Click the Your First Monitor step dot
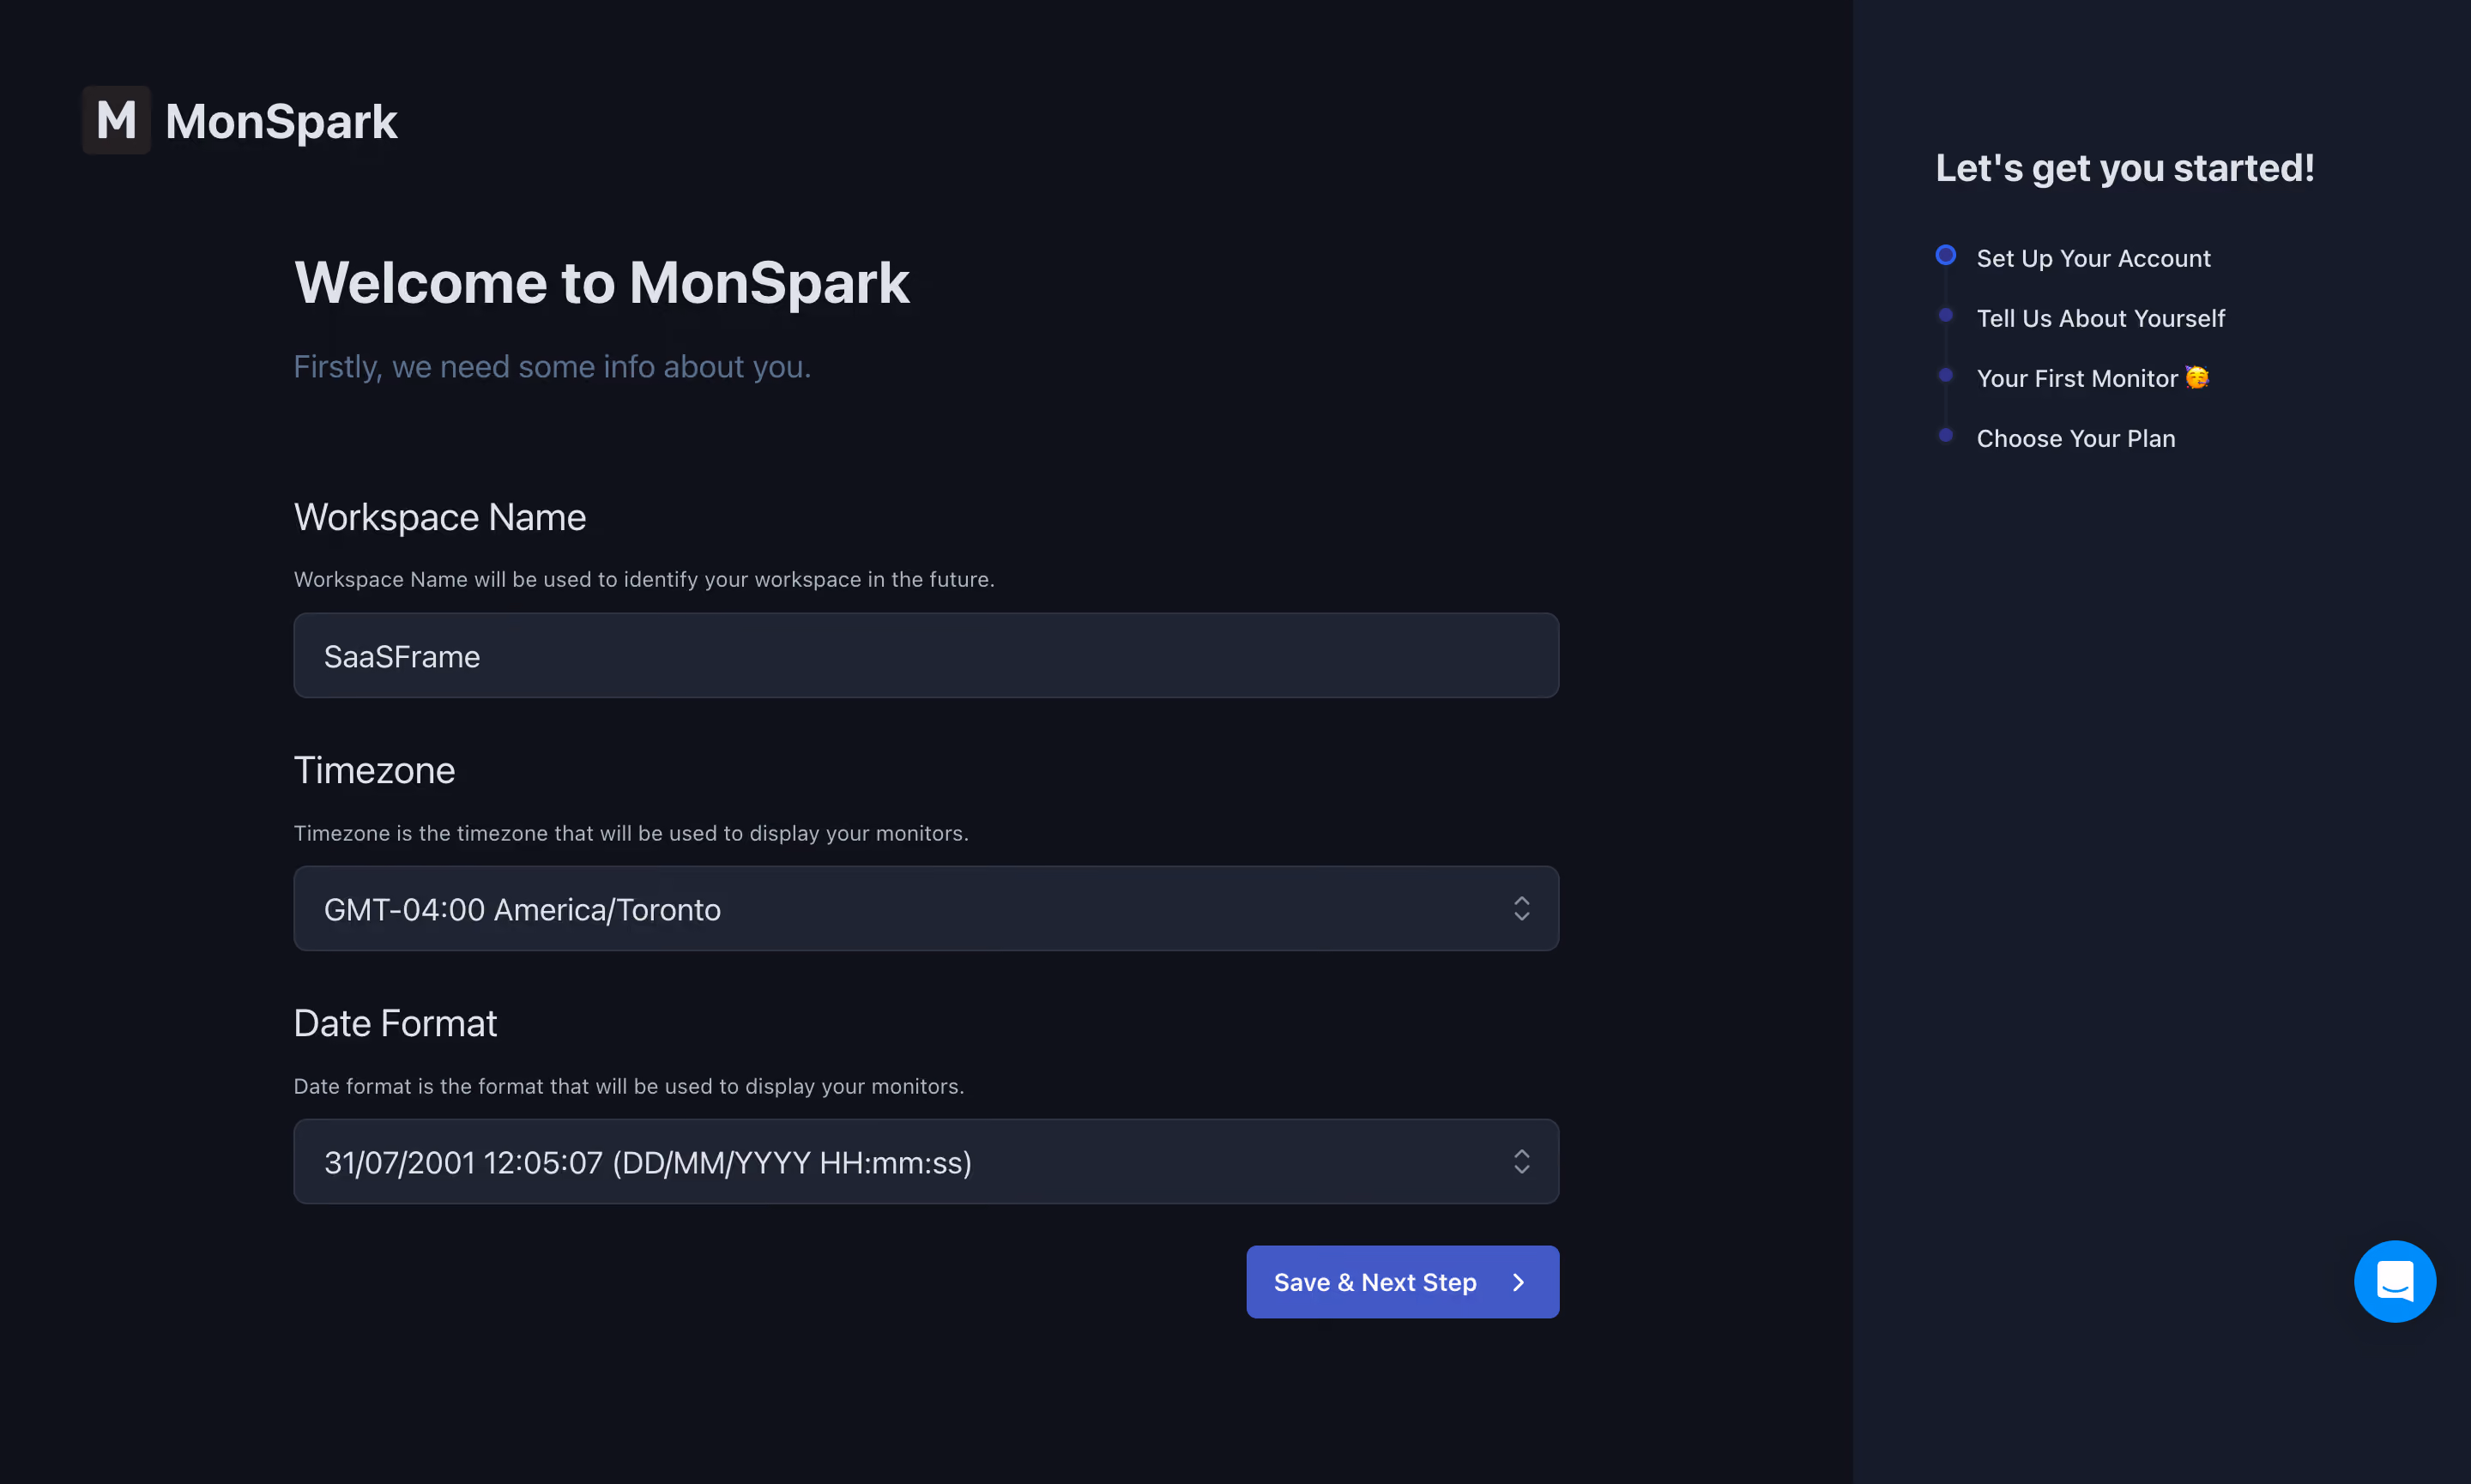Viewport: 2471px width, 1484px height. tap(1945, 375)
